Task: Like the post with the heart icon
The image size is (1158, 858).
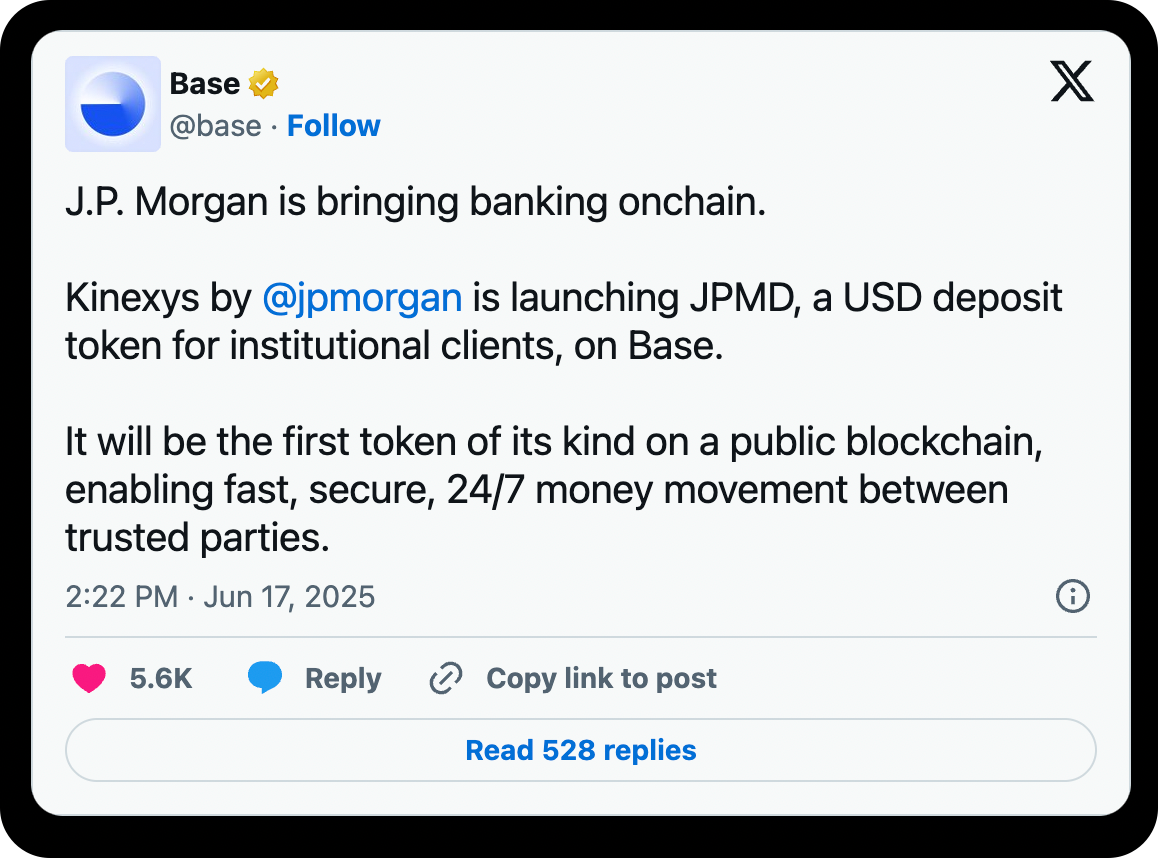Action: [89, 679]
